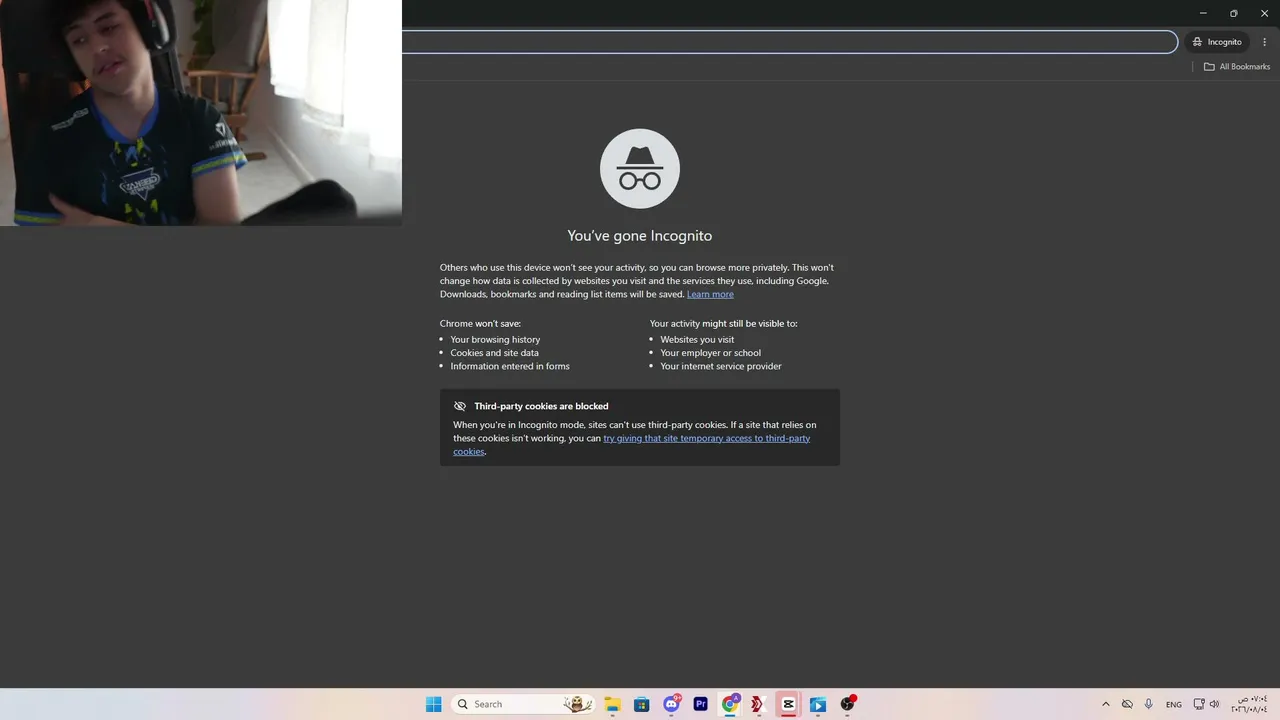Click the "Your employer or school" bullet
1280x720 pixels.
click(x=710, y=353)
